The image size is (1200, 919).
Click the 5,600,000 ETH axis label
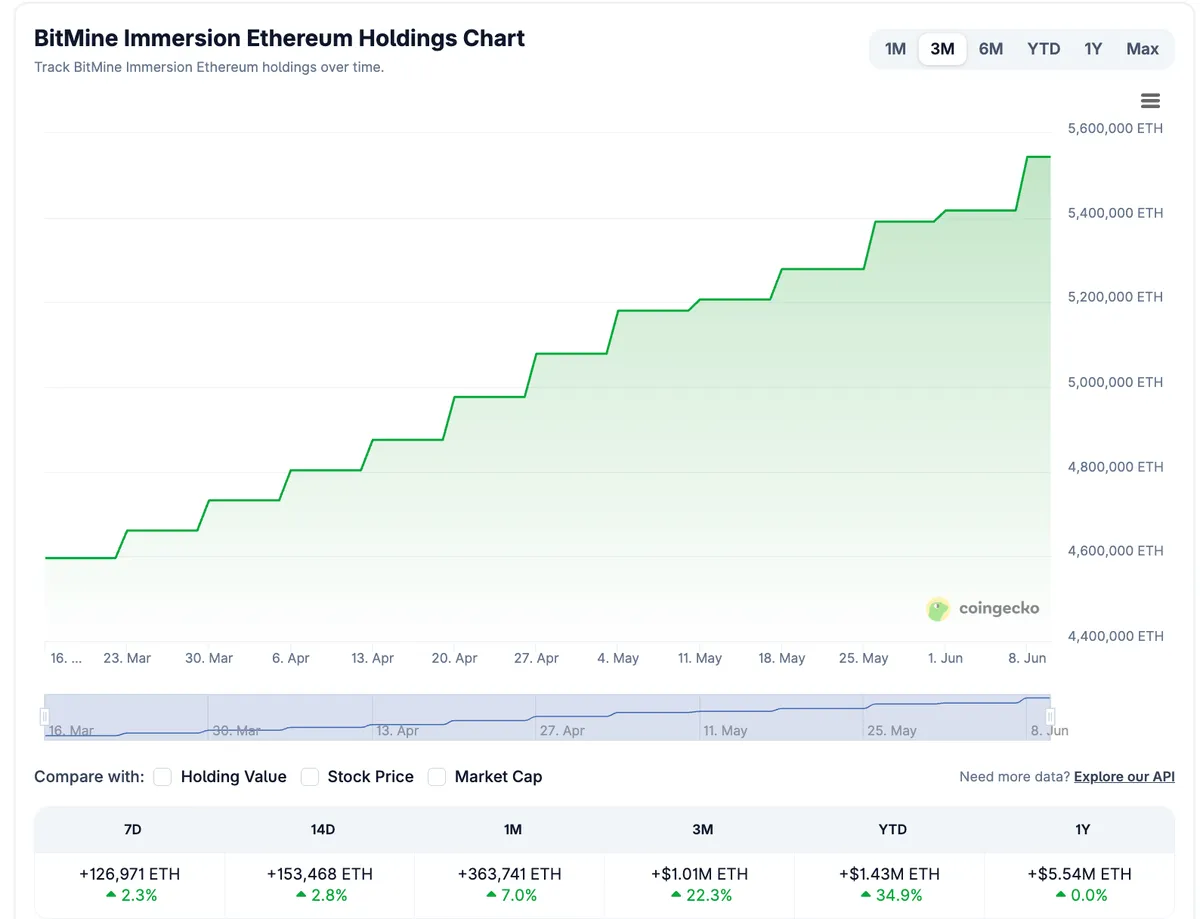tap(1116, 128)
